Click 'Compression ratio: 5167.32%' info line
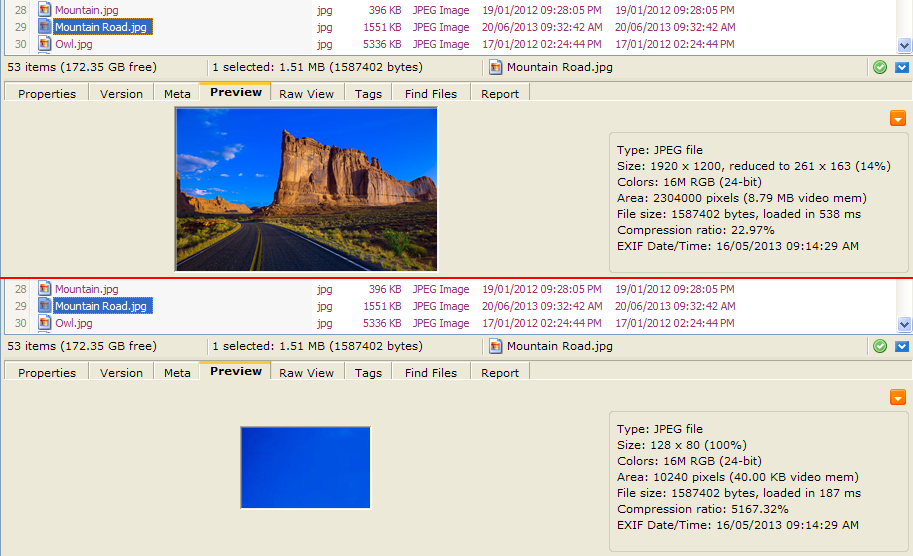Screen dimensions: 913x556 pyautogui.click(x=703, y=509)
